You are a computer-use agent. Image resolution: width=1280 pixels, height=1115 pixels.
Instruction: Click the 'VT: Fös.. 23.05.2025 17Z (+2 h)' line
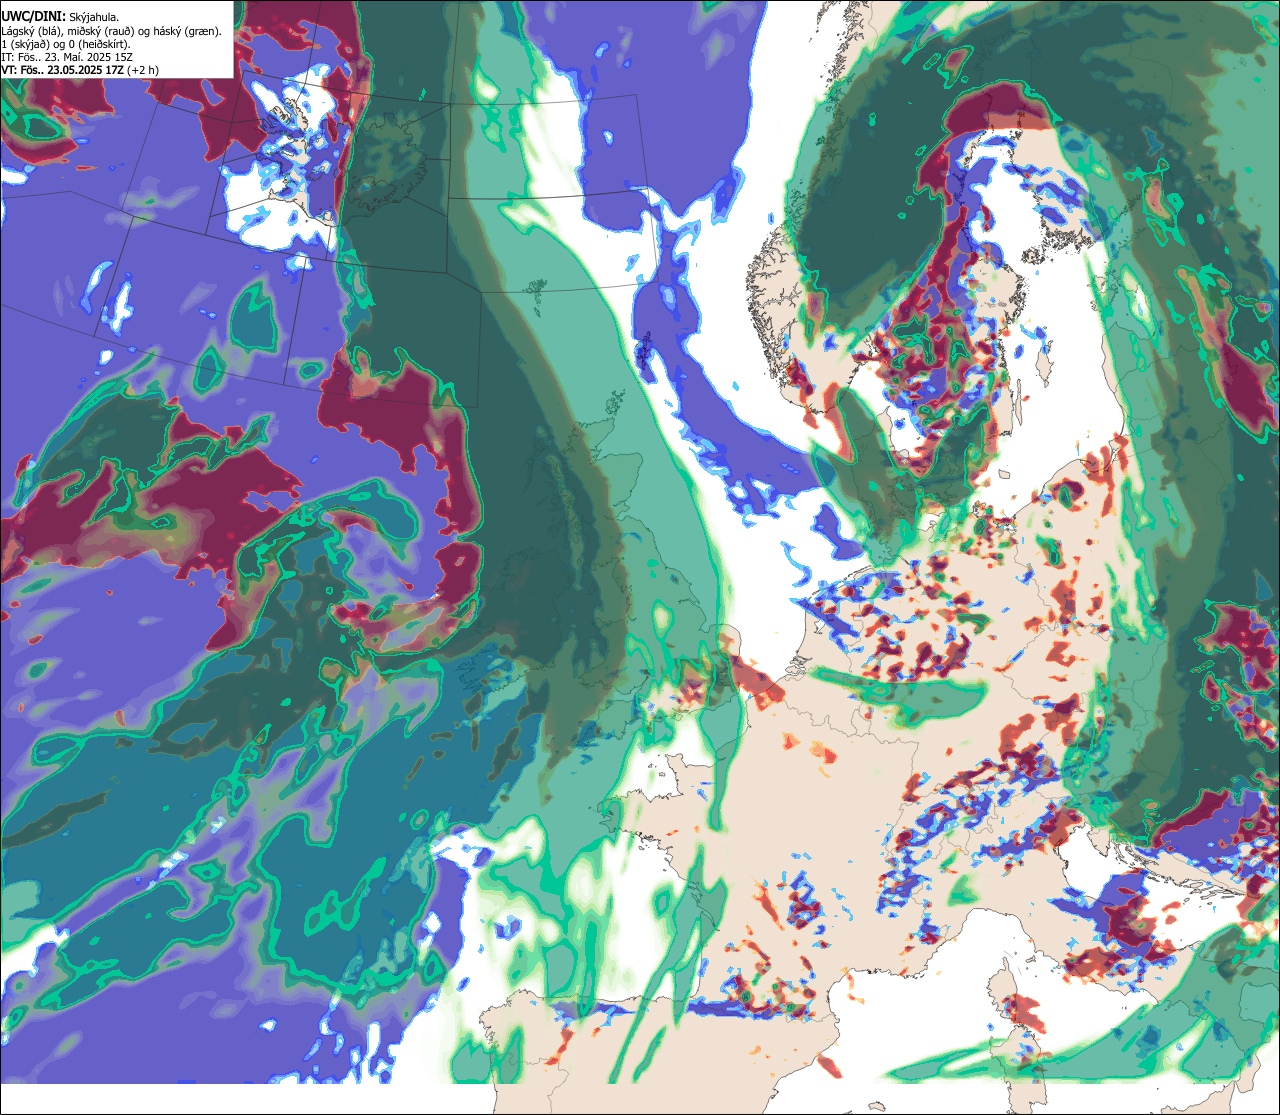point(80,70)
